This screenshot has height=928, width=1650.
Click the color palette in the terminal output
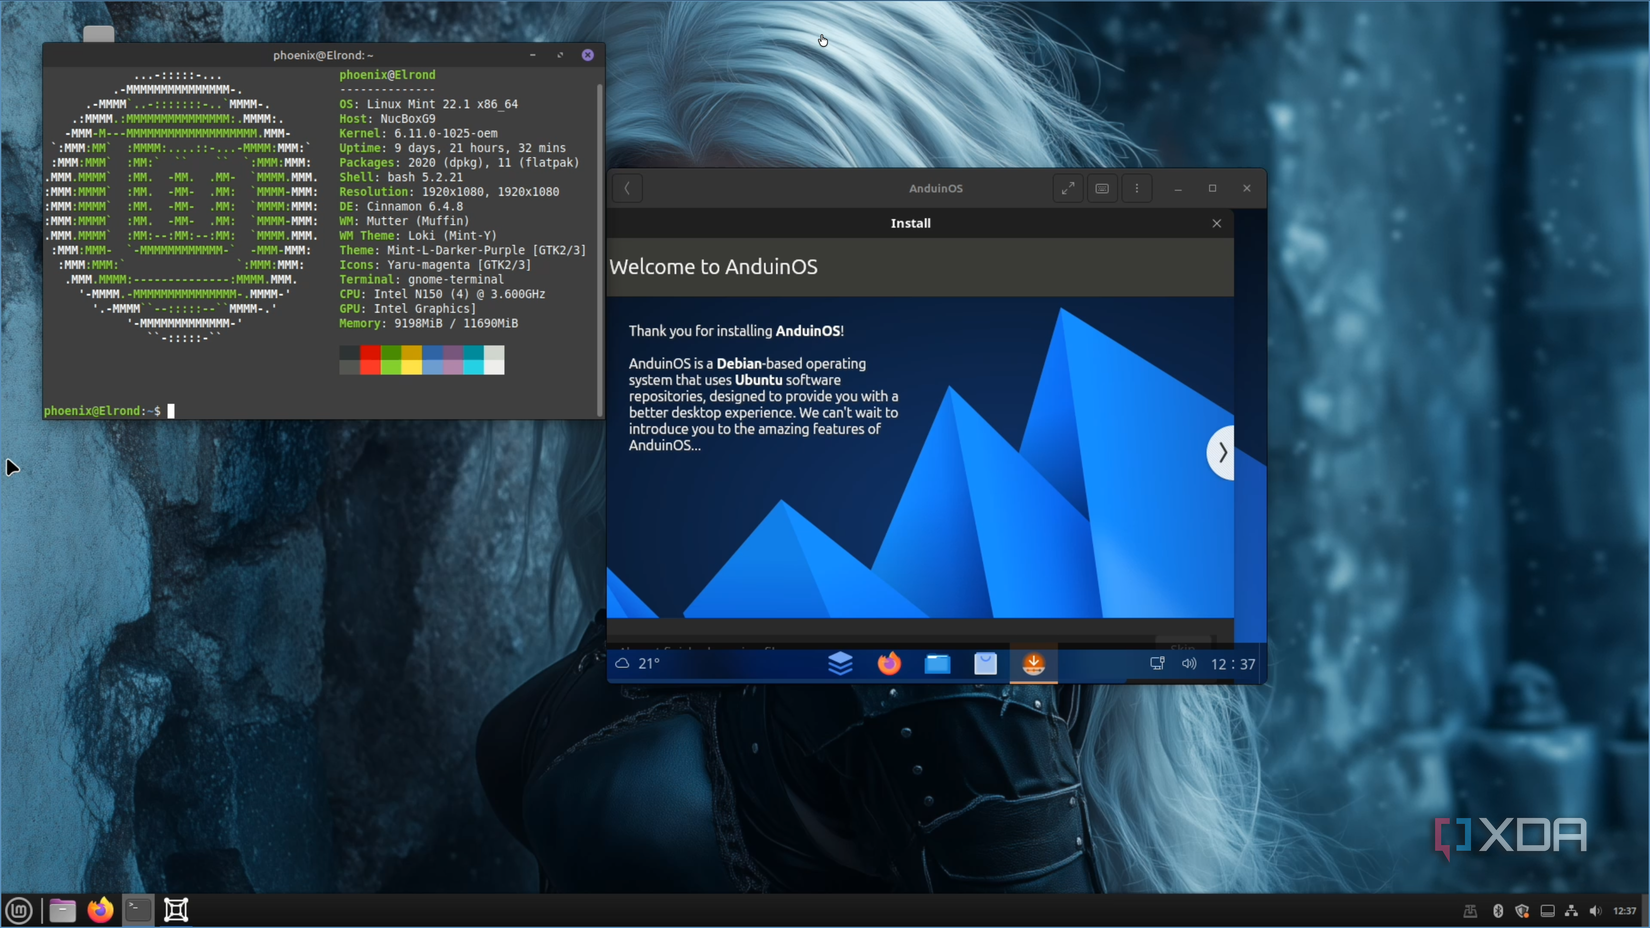421,360
